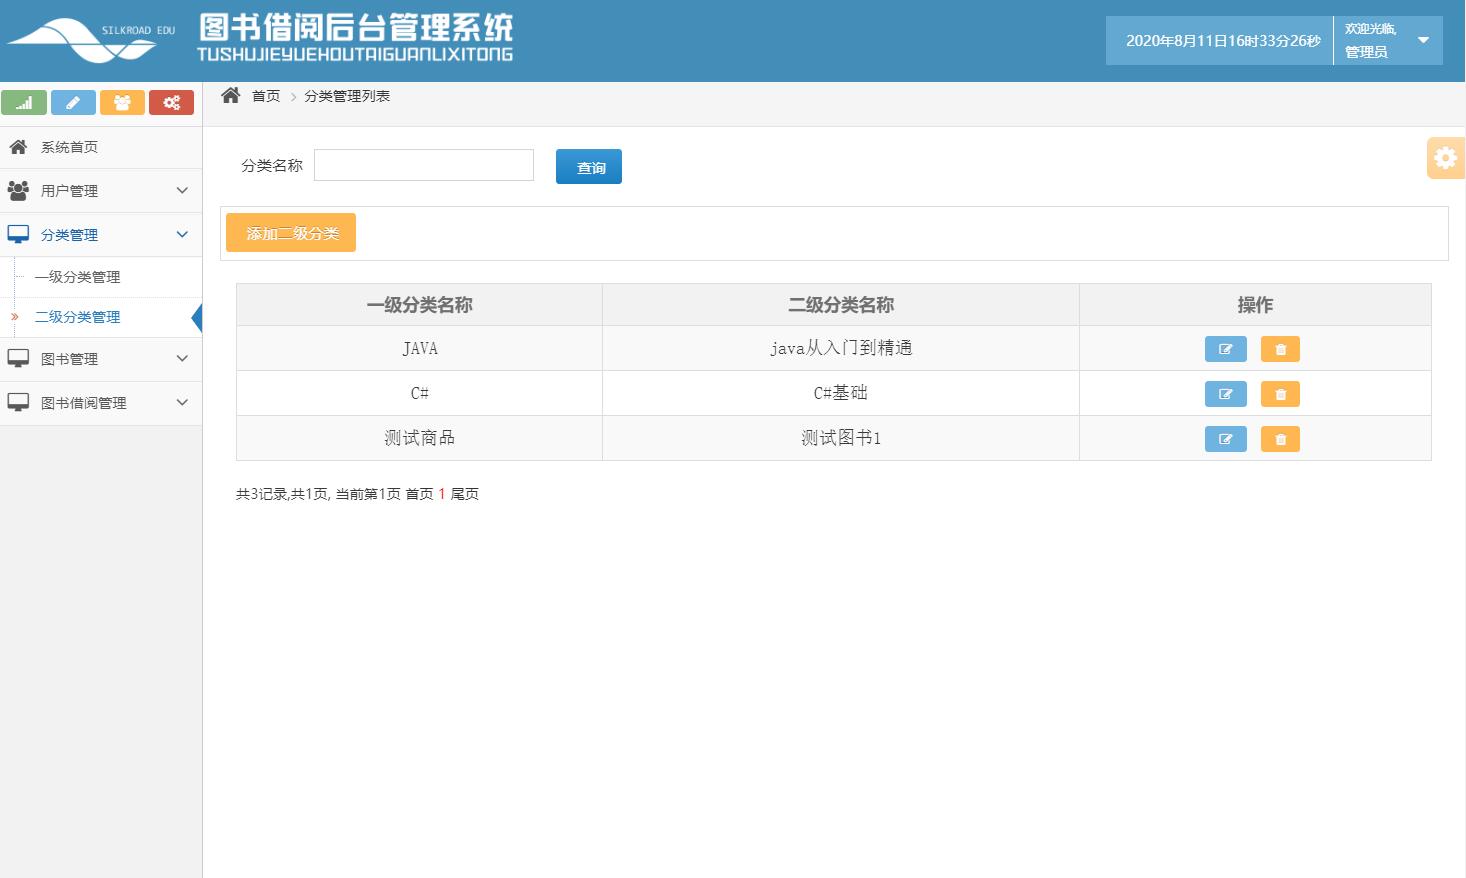
Task: Select 一级分类管理 in the sidebar
Action: coord(78,277)
